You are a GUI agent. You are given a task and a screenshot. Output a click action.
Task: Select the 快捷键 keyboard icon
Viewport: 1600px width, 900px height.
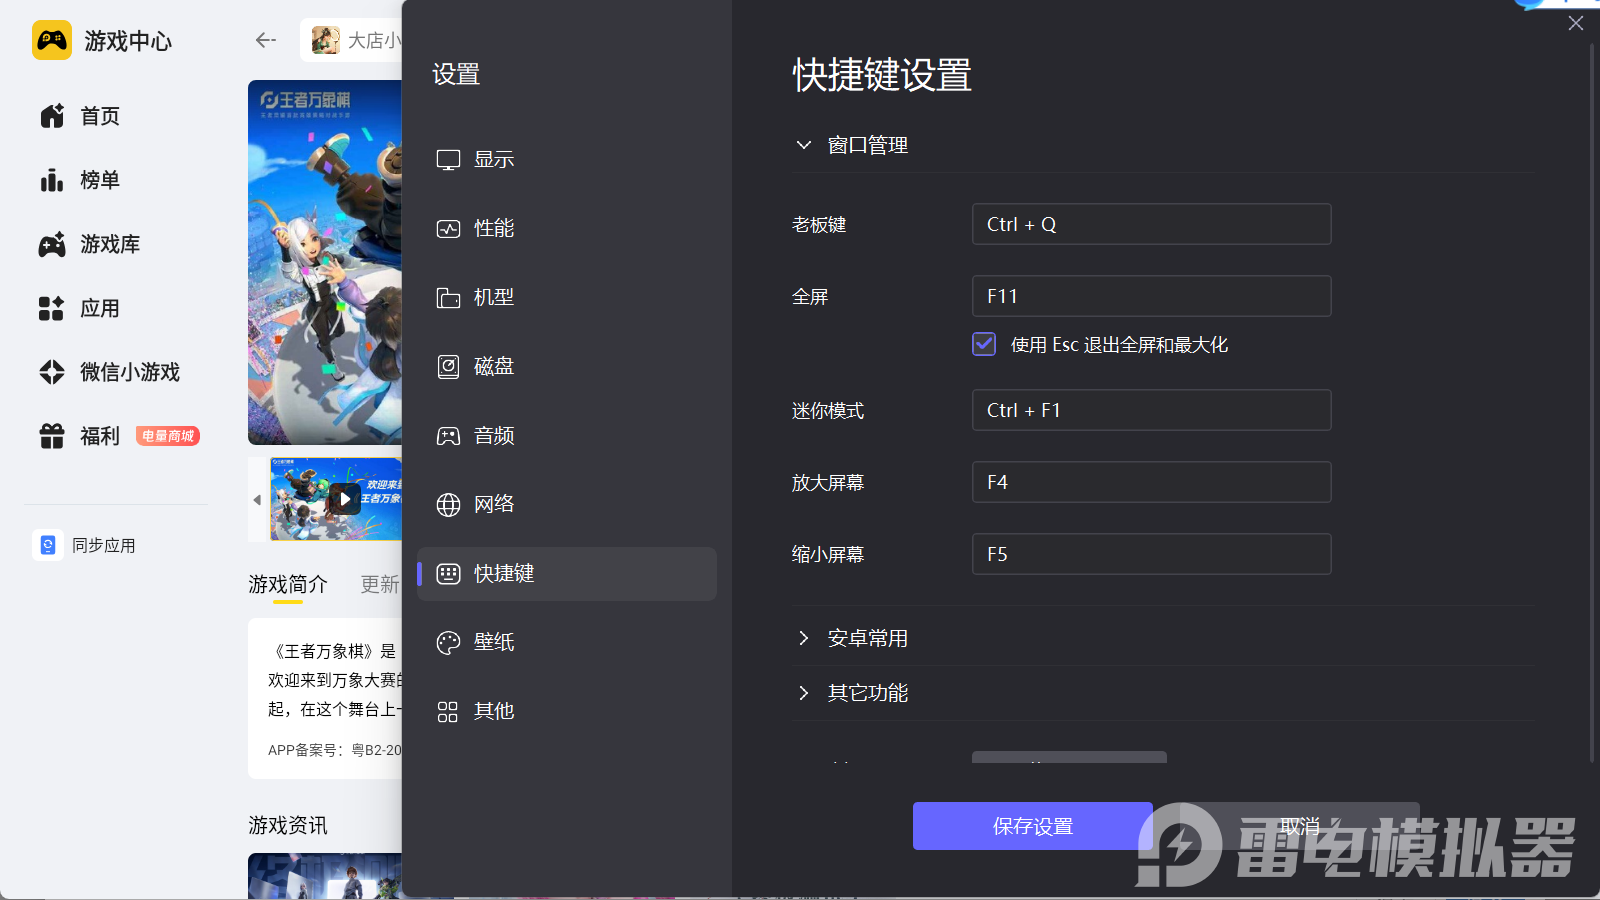[448, 574]
